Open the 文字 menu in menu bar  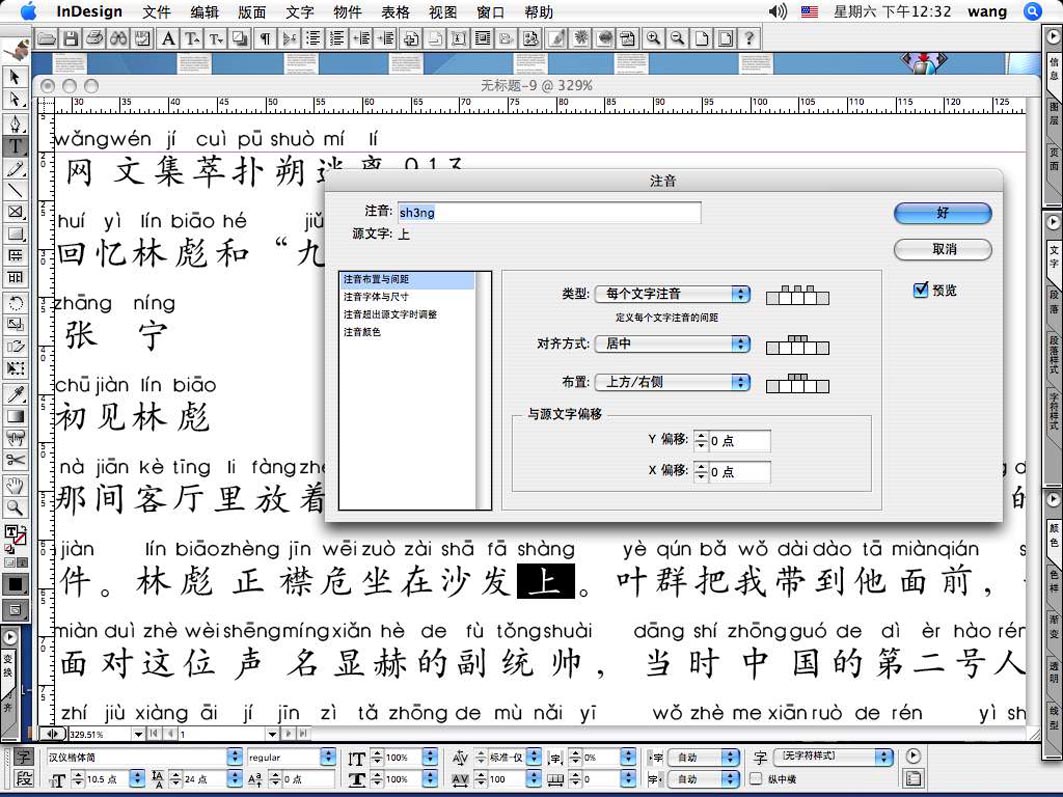(x=299, y=12)
